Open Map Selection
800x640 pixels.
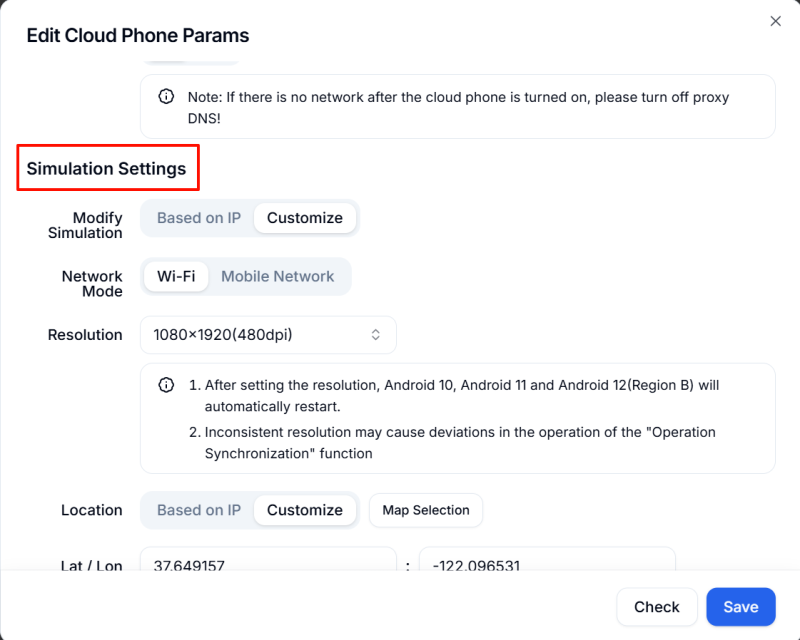(426, 510)
